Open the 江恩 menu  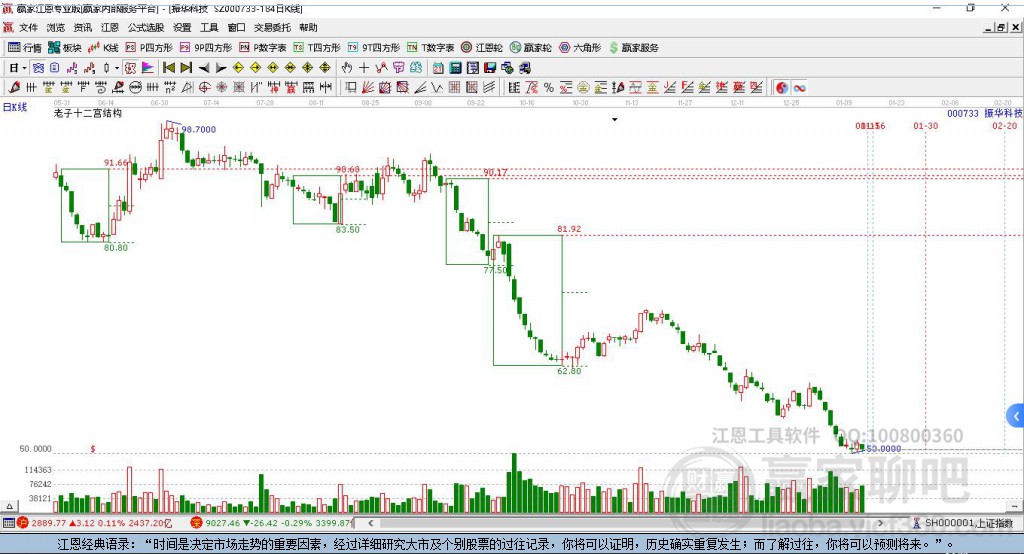[x=110, y=27]
